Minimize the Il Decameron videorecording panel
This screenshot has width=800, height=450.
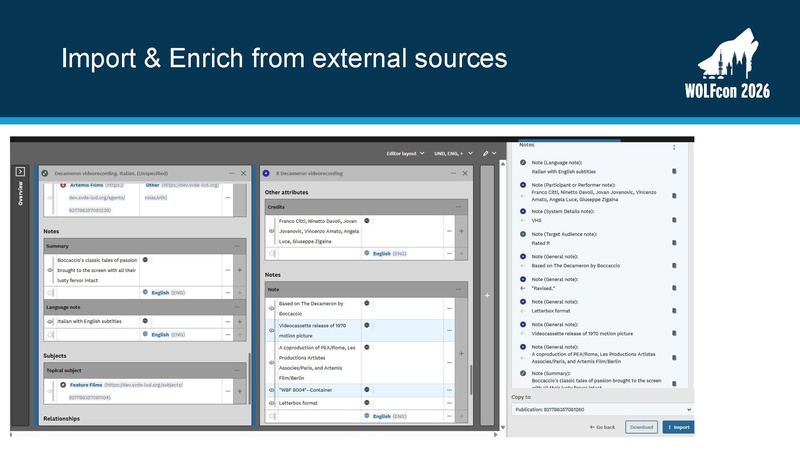tap(453, 173)
